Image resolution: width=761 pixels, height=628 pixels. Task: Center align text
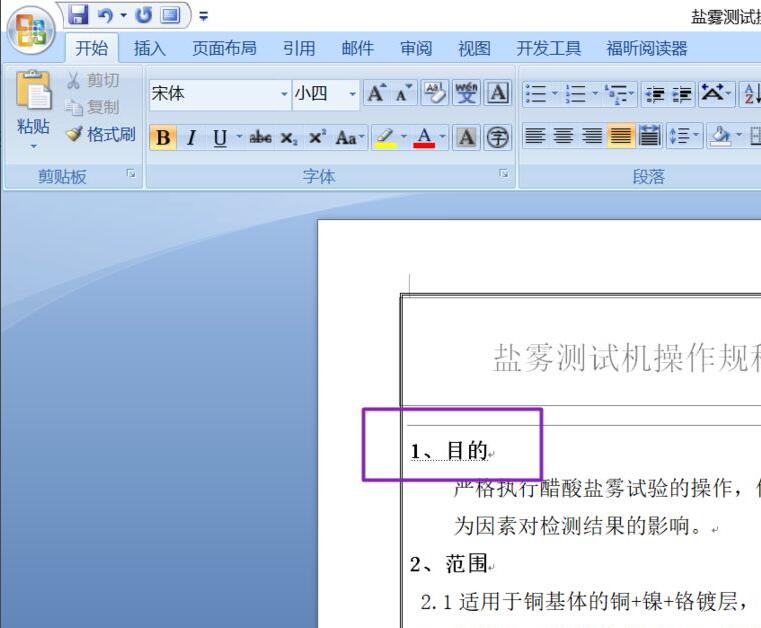(563, 136)
